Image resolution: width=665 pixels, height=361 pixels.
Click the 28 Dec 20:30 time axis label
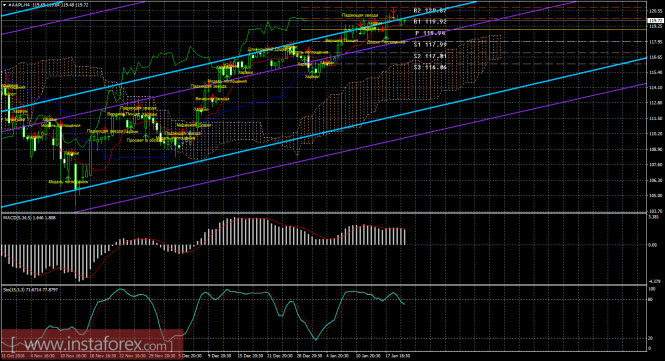(309, 356)
